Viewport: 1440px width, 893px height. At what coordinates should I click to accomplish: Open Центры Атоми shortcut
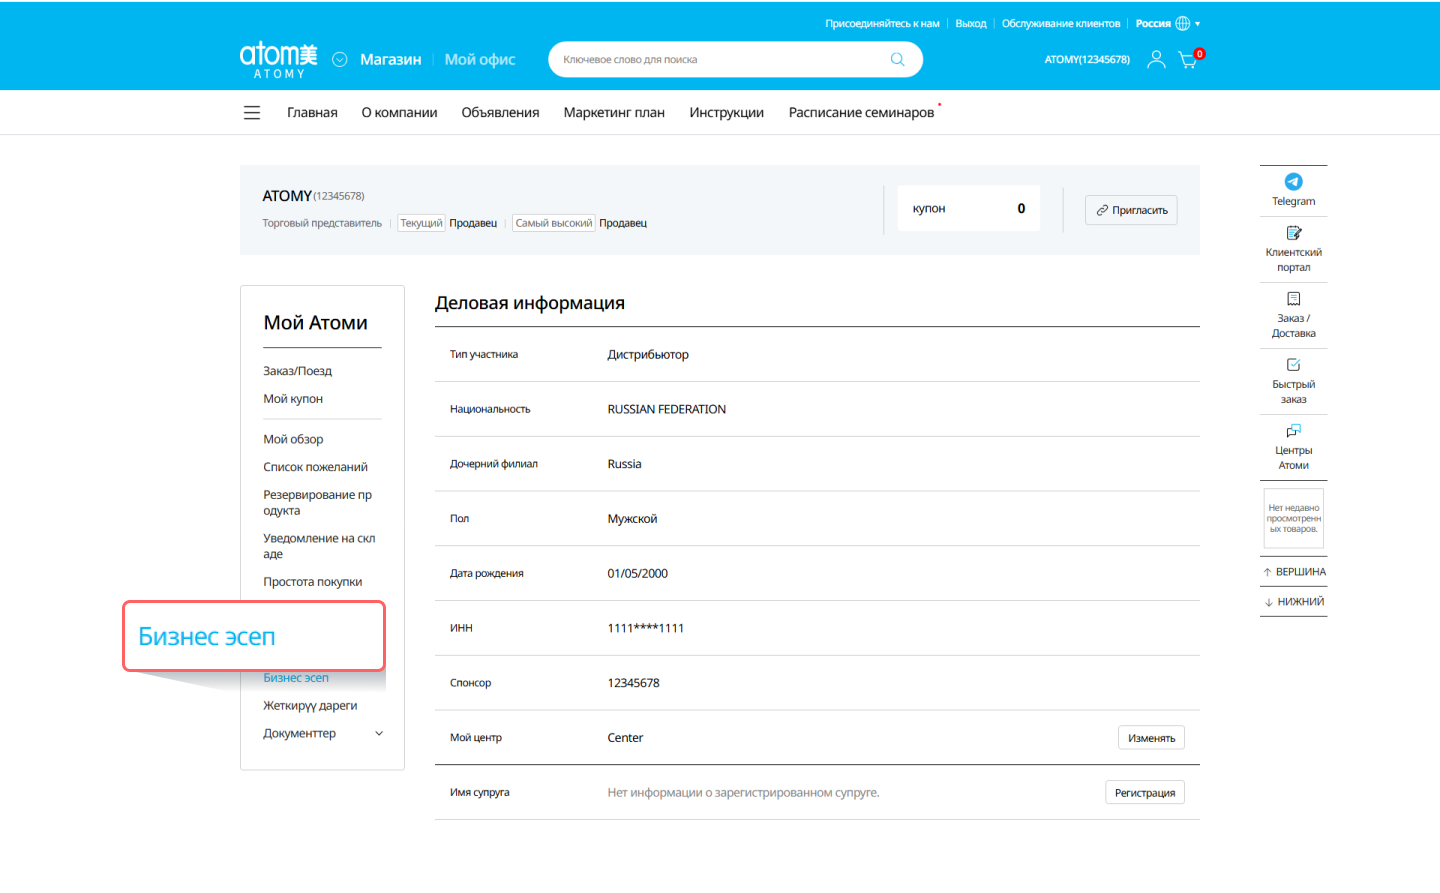tap(1293, 447)
